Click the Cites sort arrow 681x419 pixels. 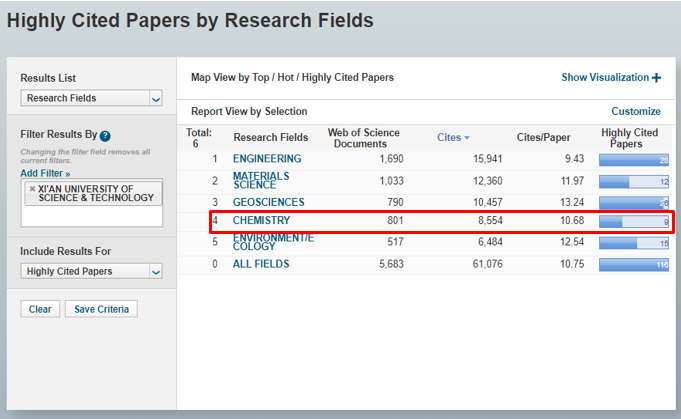(467, 138)
